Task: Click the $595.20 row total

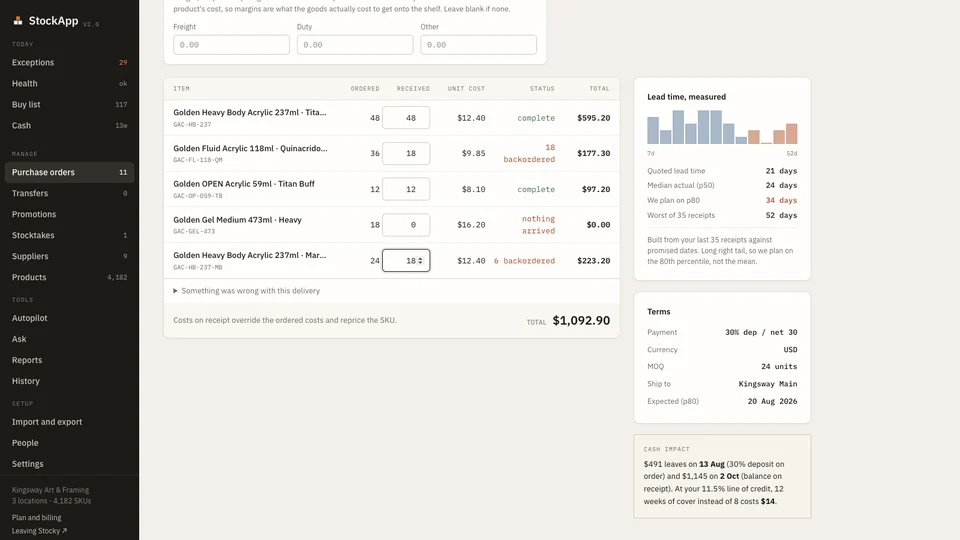Action: point(593,118)
